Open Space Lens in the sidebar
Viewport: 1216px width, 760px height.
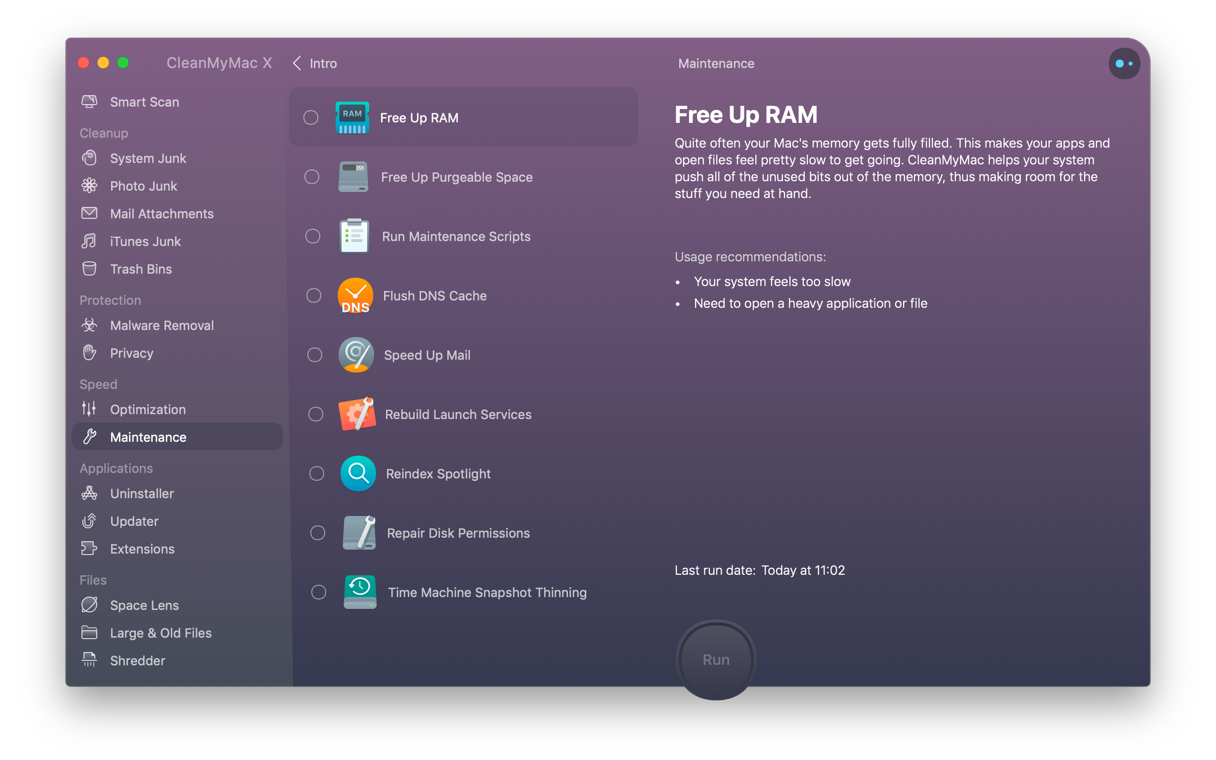tap(177, 605)
